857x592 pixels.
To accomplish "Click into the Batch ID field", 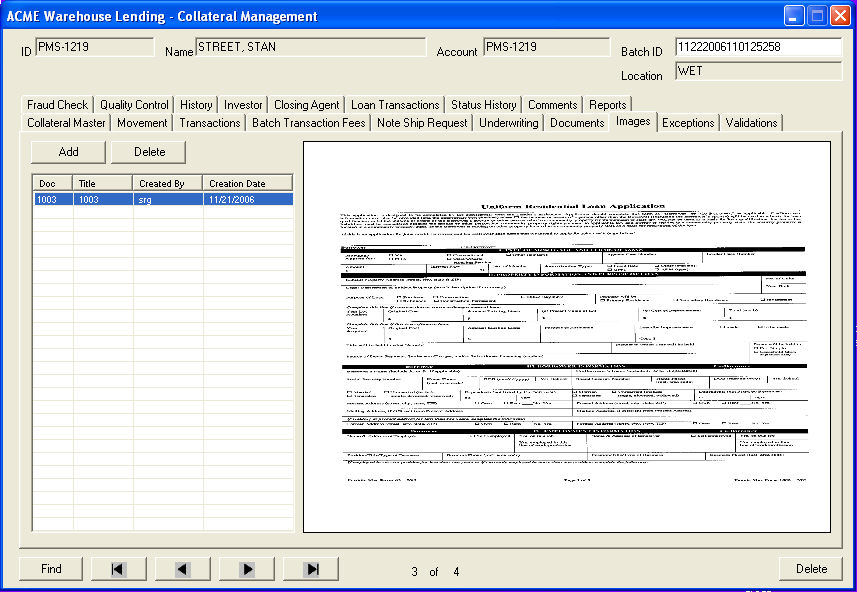I will [x=758, y=47].
